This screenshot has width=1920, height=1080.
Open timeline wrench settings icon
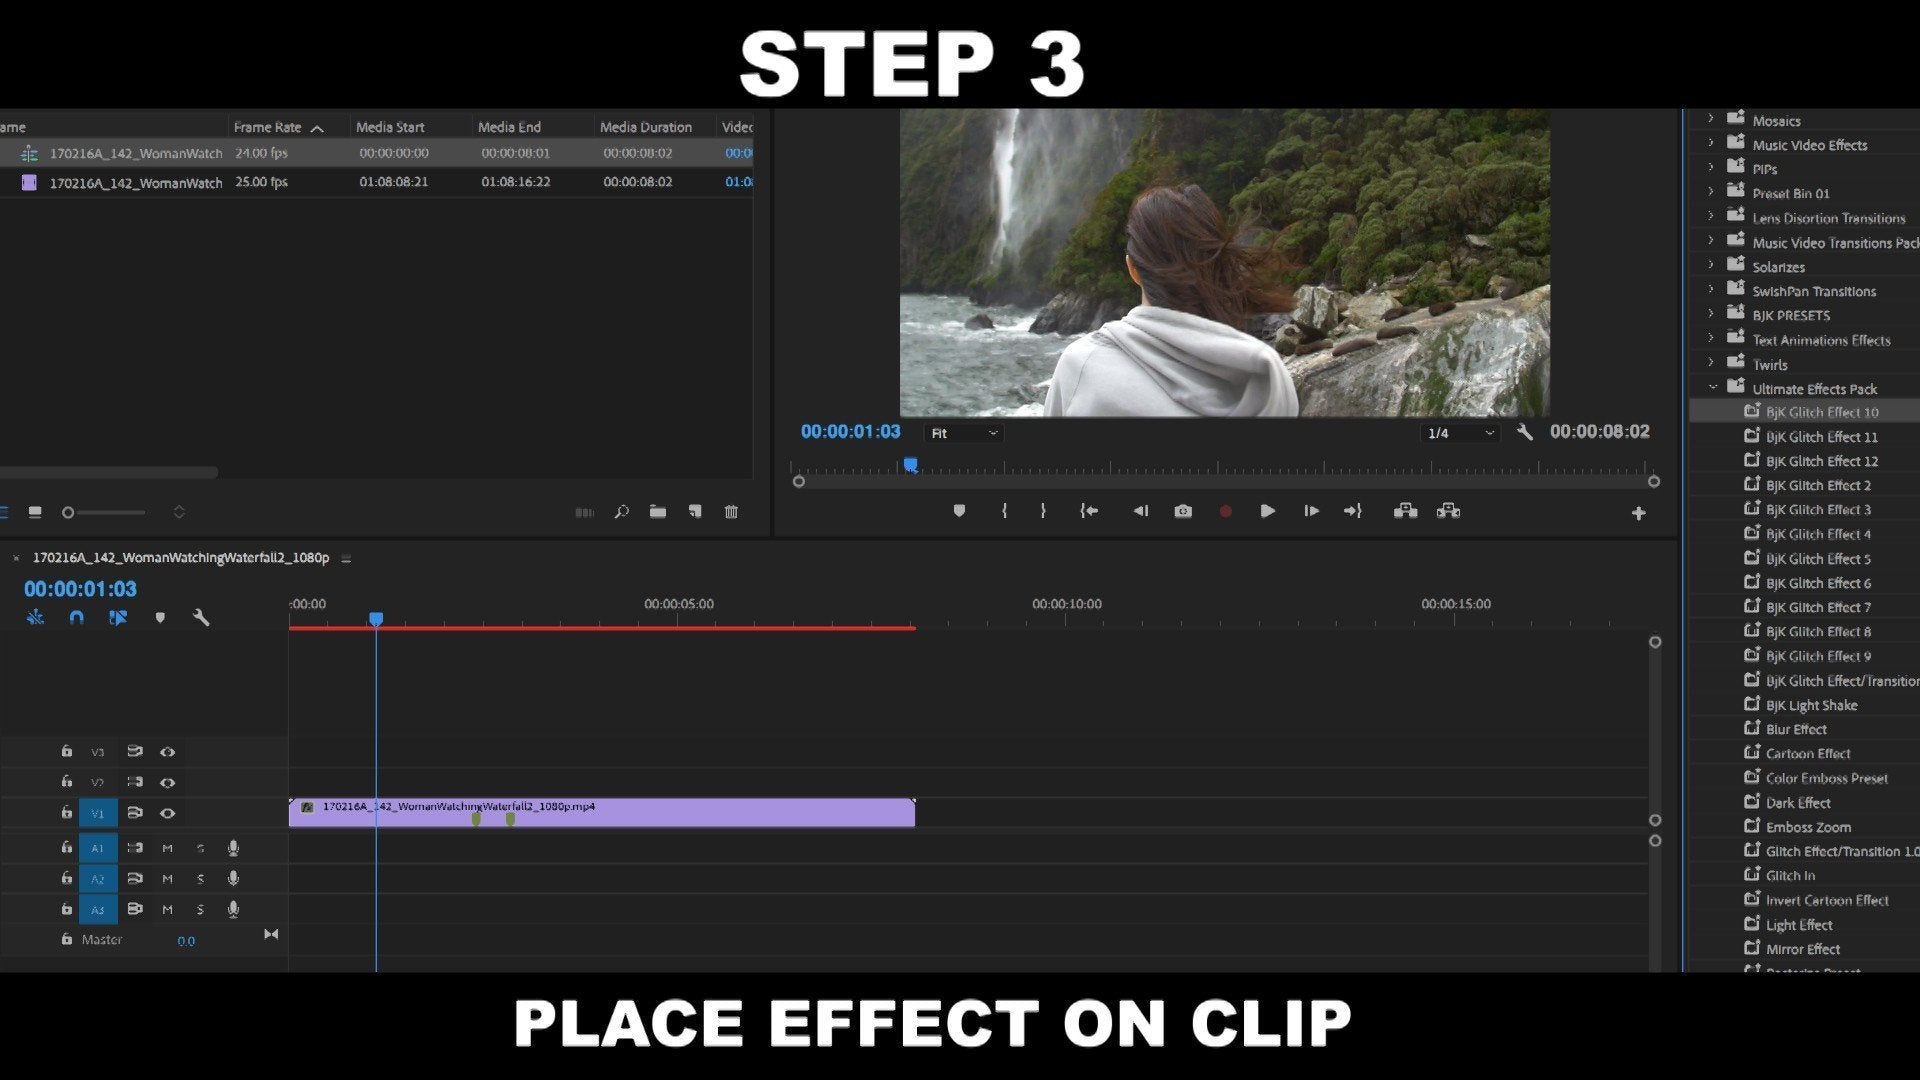coord(201,618)
